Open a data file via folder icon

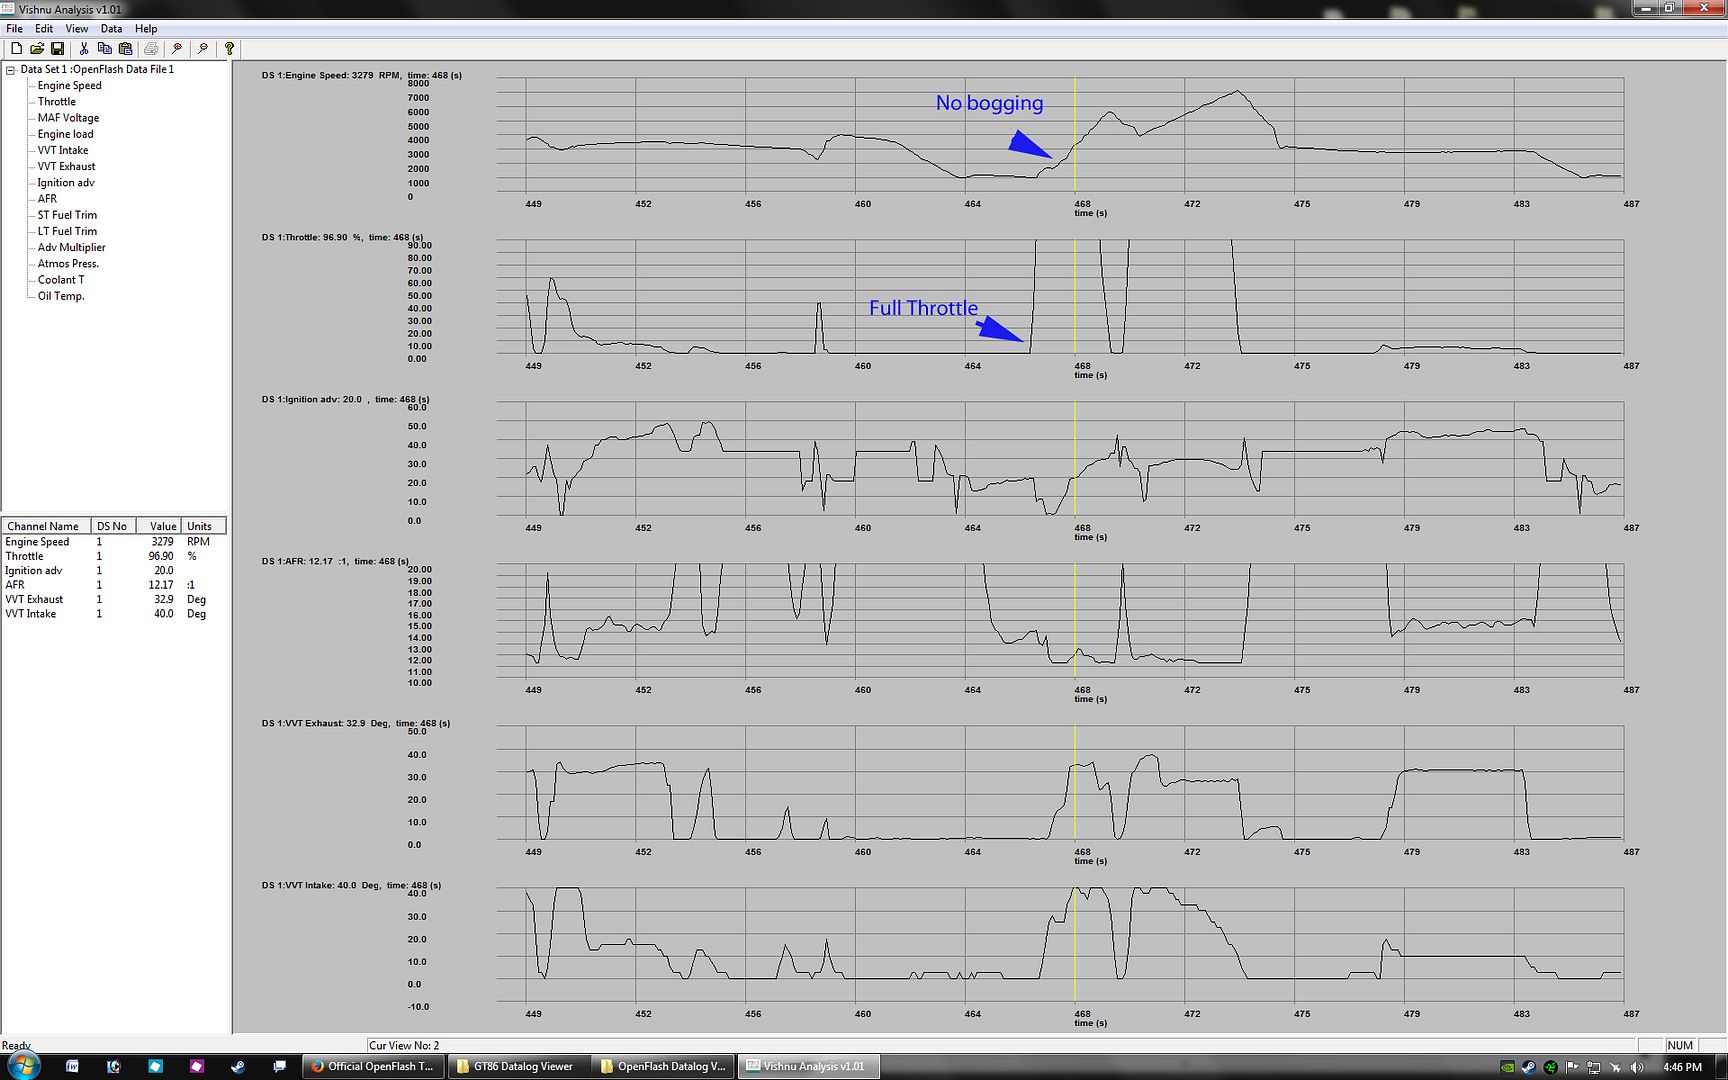[x=37, y=48]
